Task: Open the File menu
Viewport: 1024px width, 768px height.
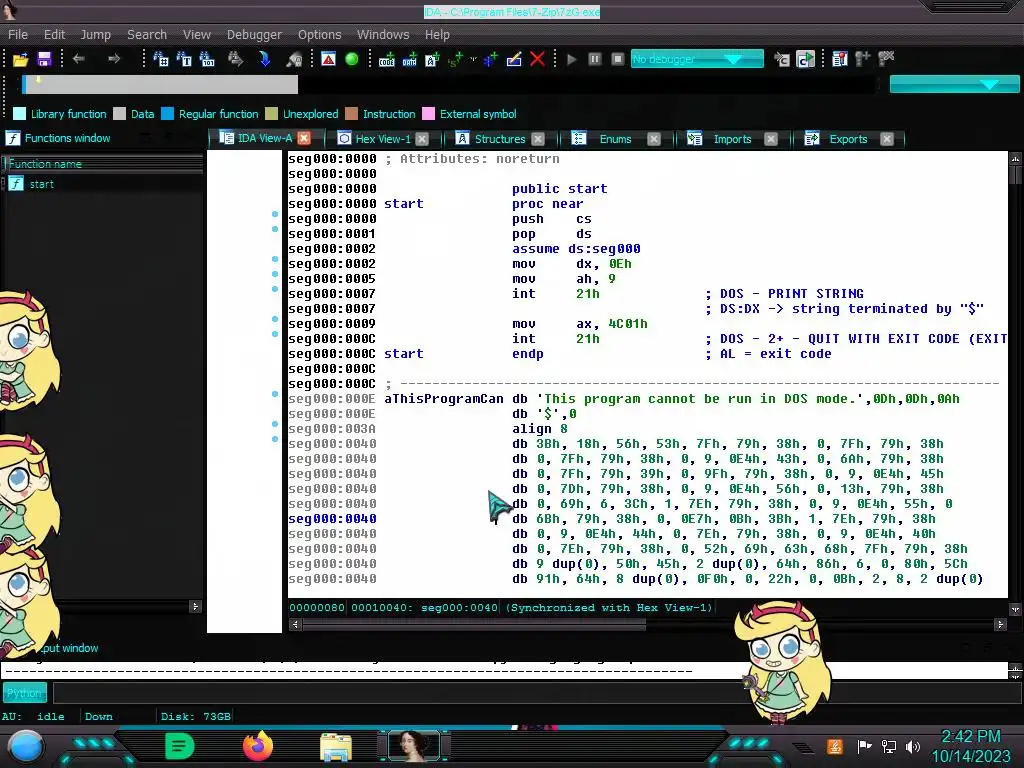Action: coord(18,35)
